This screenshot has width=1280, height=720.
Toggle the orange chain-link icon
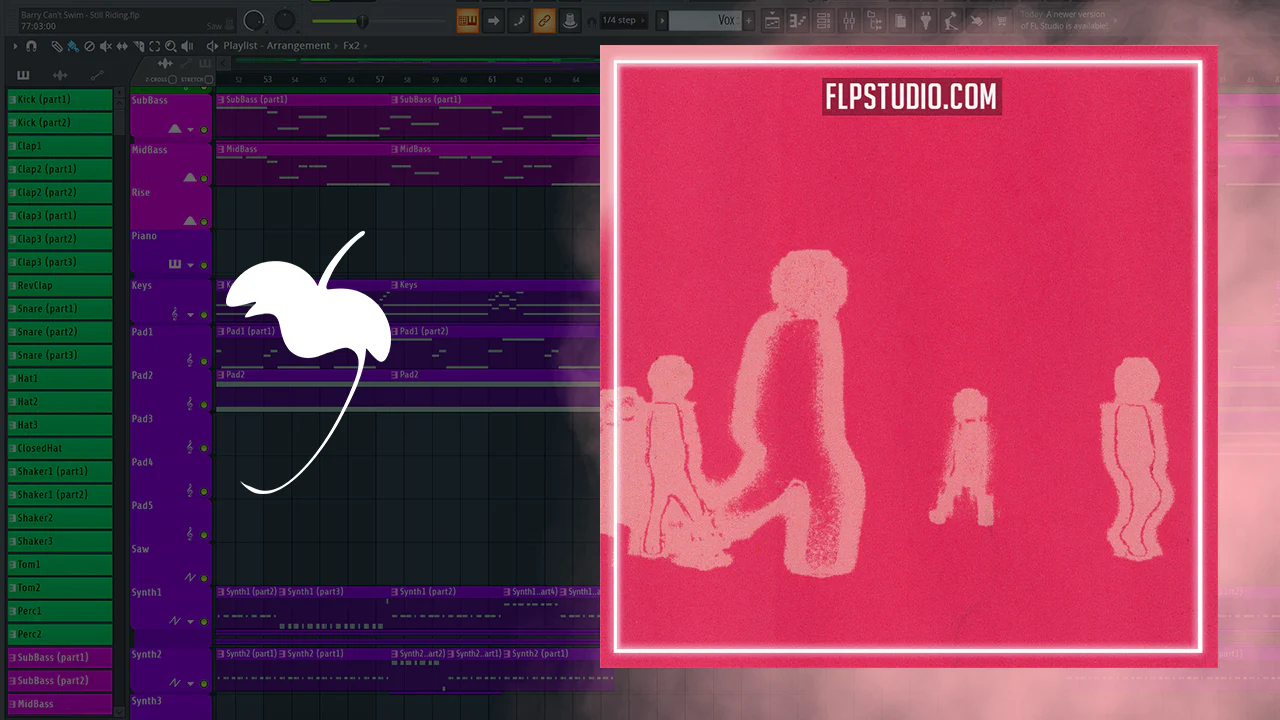544,20
